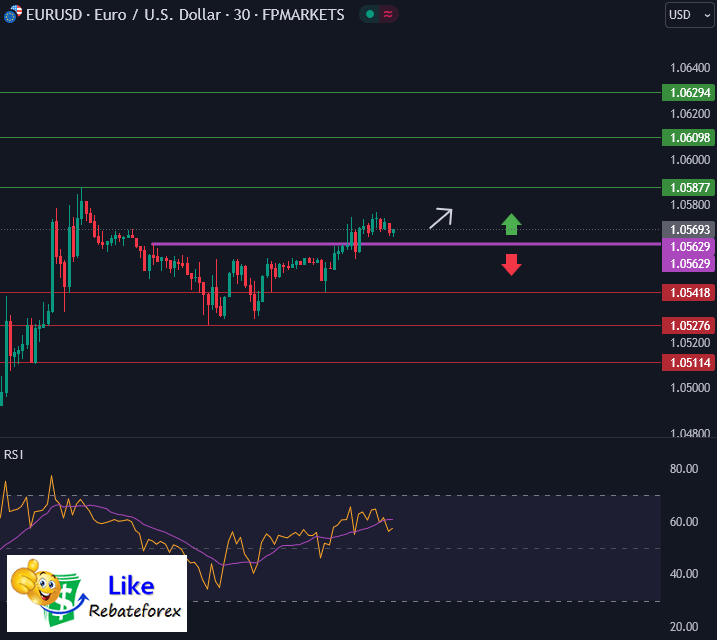717x640 pixels.
Task: Click the EURUSD Euro / U.S. Dollar title
Action: (185, 15)
